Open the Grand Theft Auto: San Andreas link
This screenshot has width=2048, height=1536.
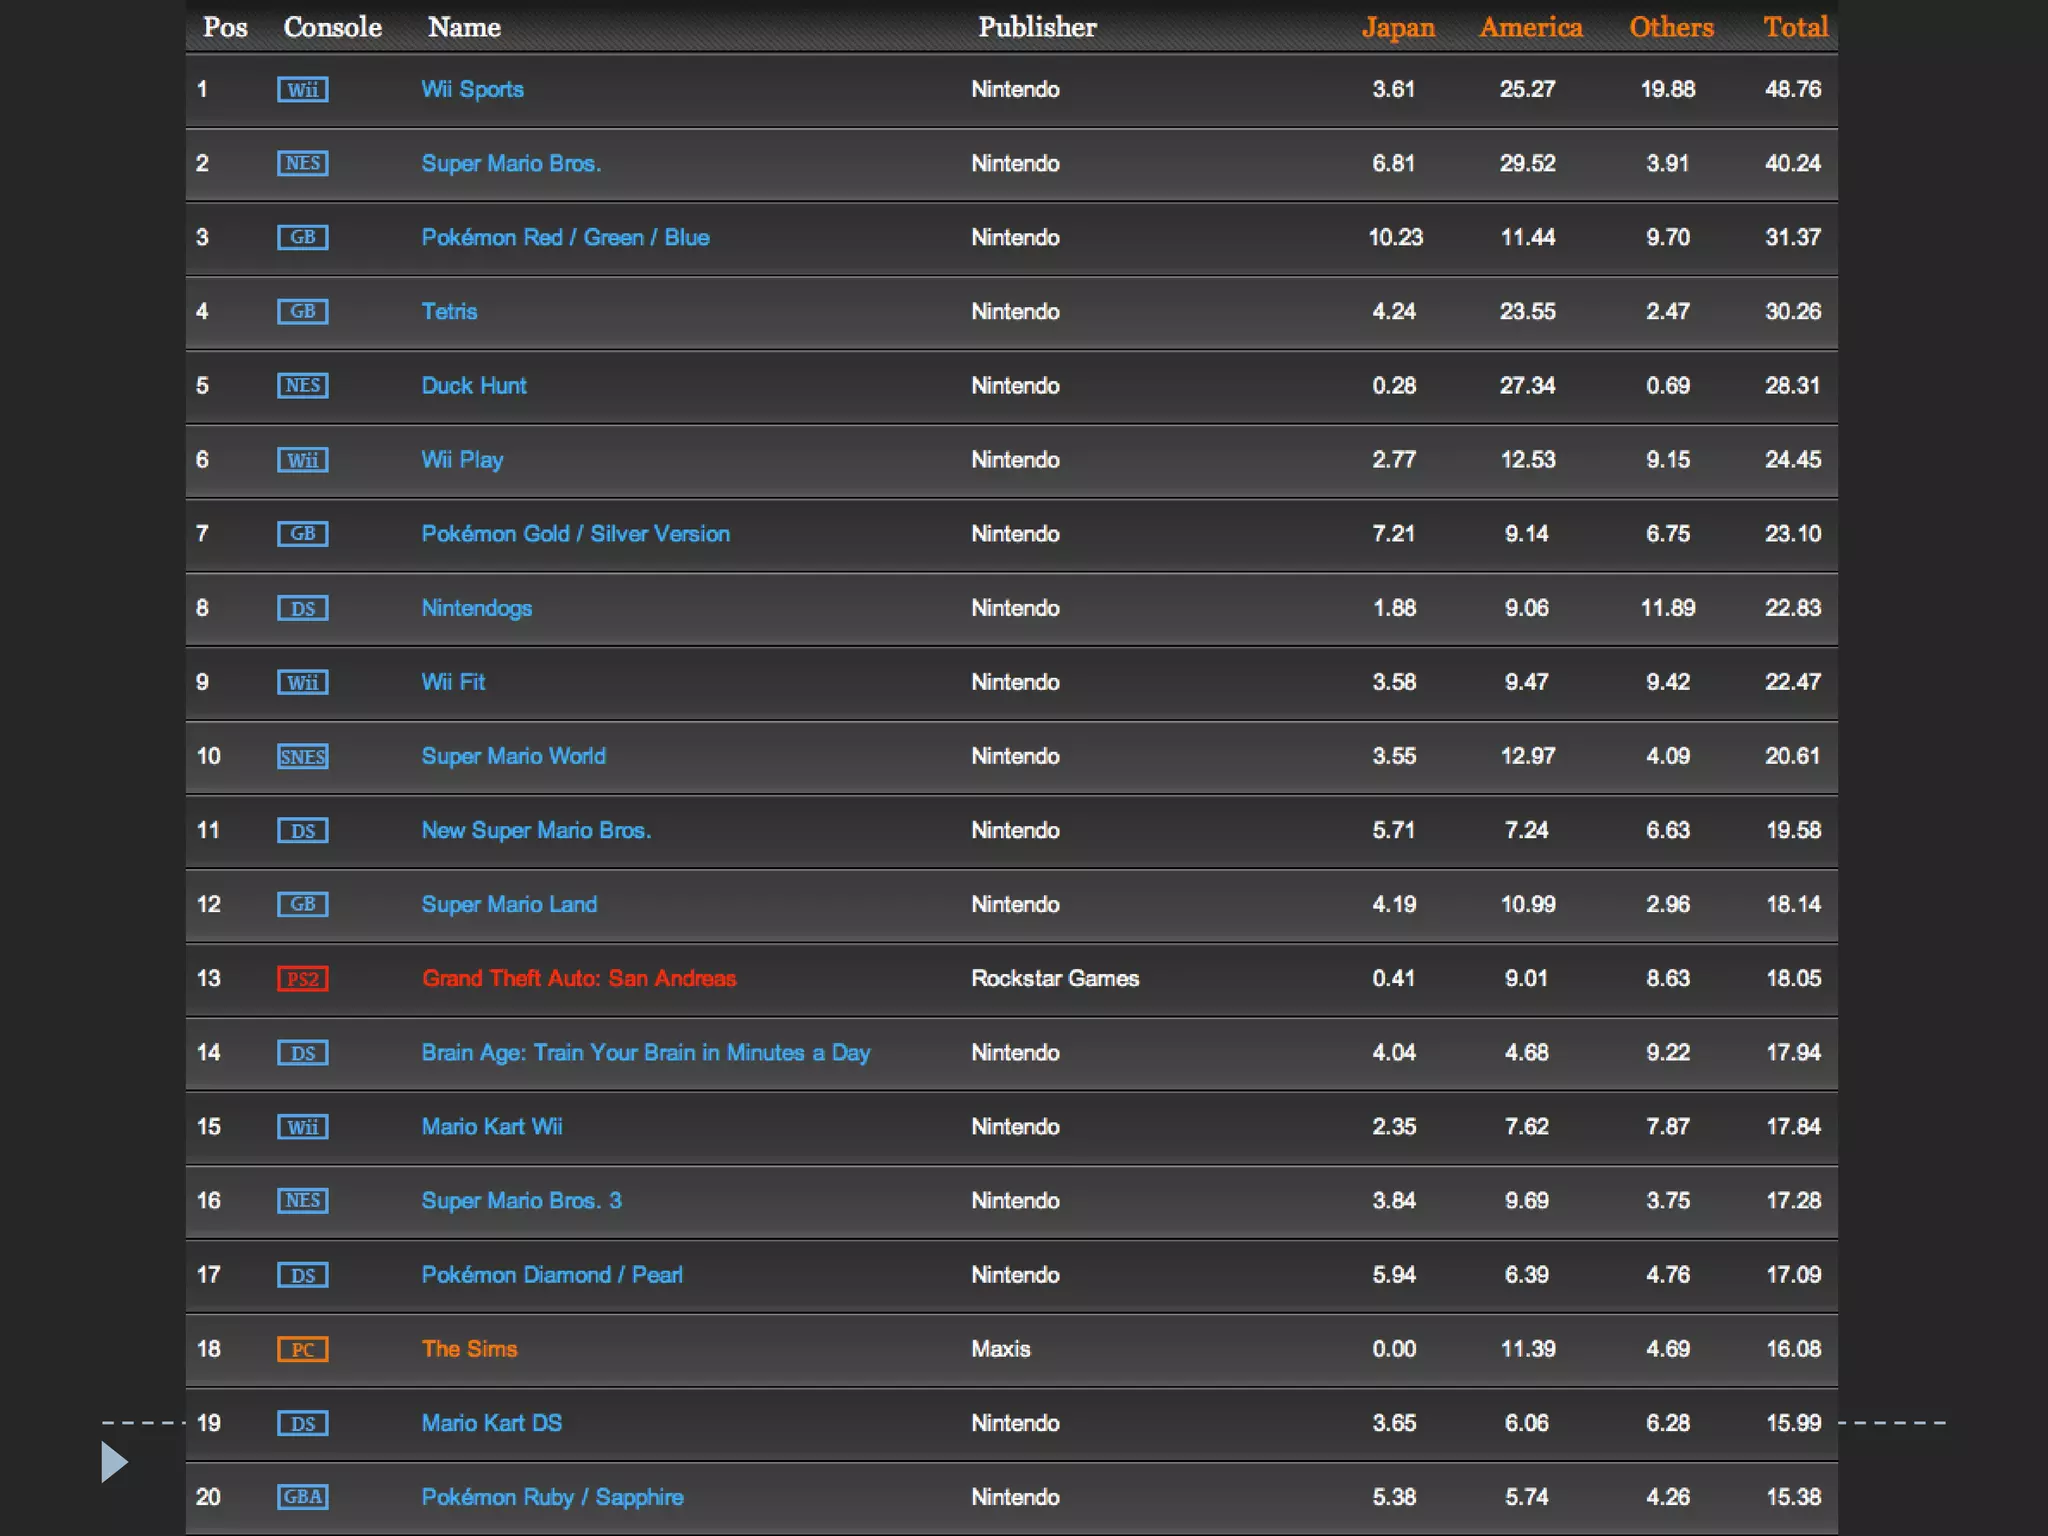(x=579, y=978)
